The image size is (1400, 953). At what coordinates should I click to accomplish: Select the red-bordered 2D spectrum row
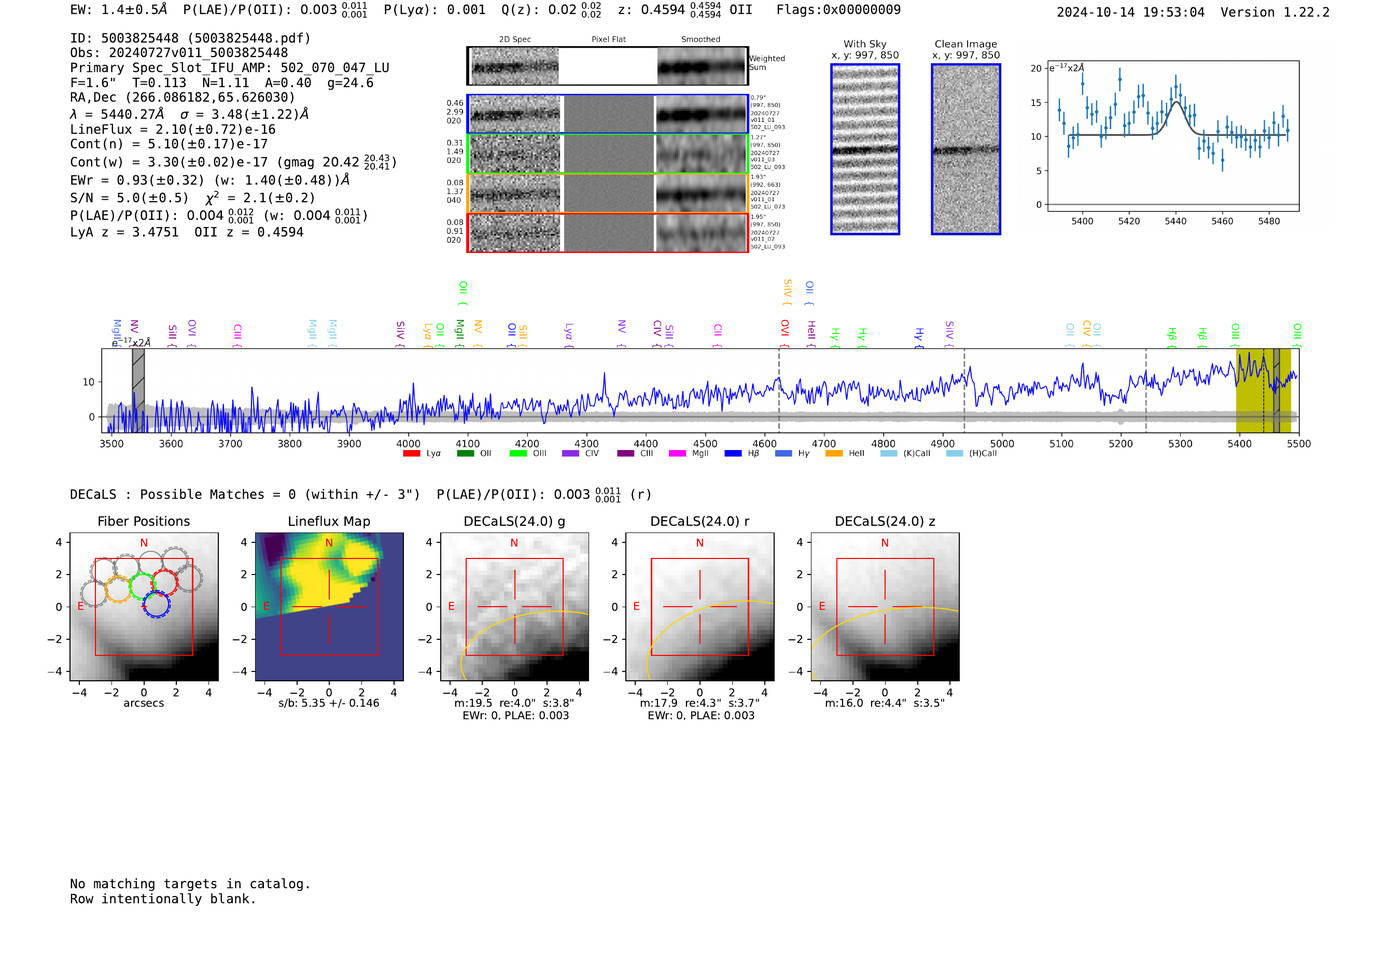coord(608,232)
